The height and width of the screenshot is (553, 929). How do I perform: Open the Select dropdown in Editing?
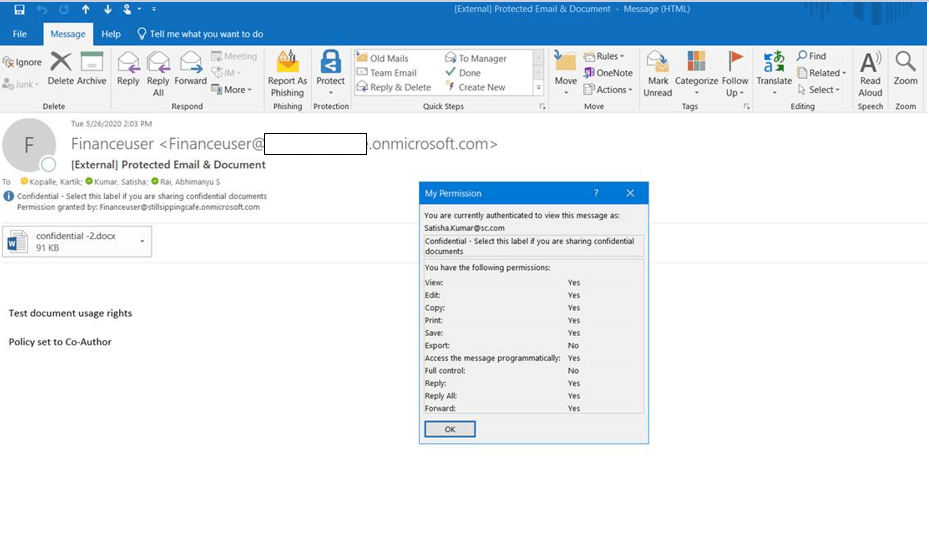[x=818, y=89]
